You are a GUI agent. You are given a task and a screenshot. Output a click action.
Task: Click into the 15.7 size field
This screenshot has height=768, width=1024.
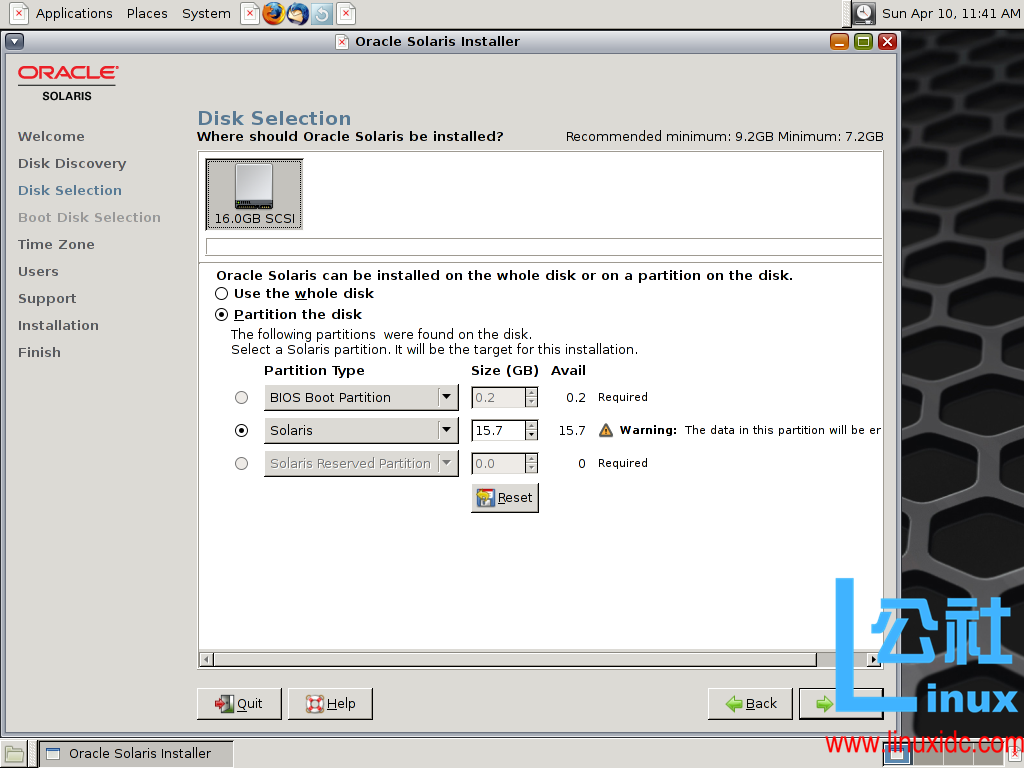click(x=498, y=430)
